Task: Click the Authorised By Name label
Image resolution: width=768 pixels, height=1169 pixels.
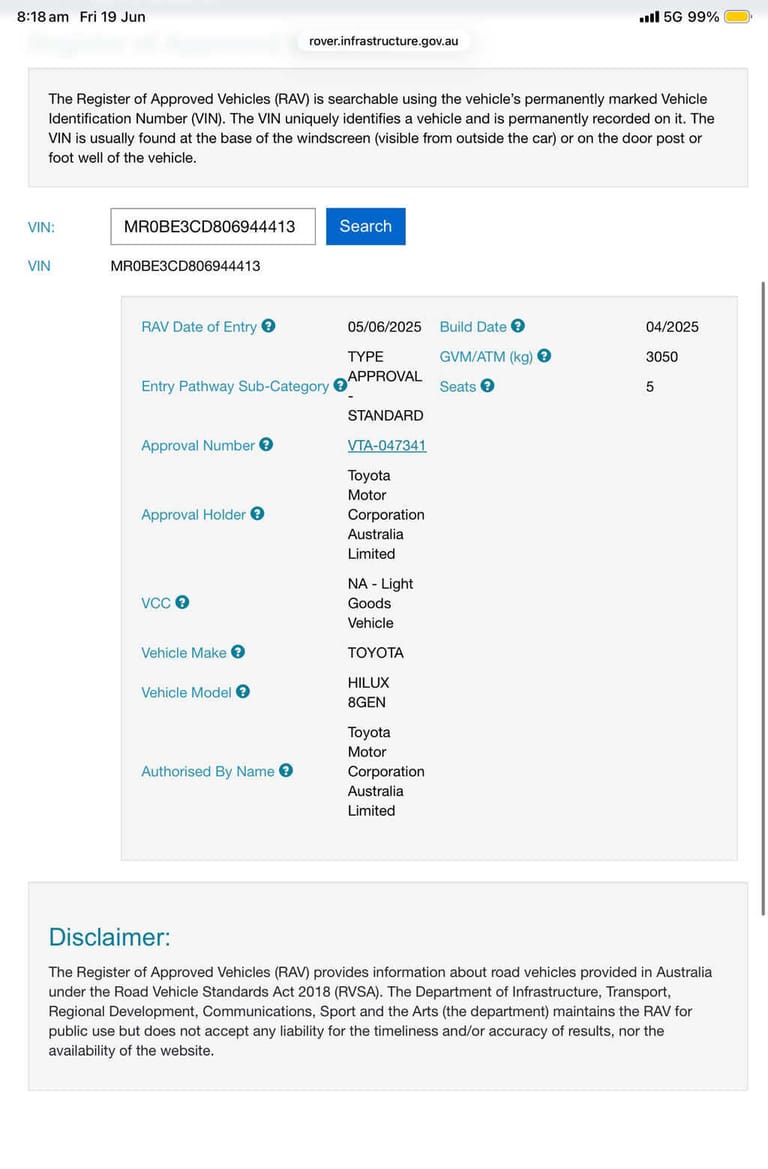Action: click(x=207, y=772)
